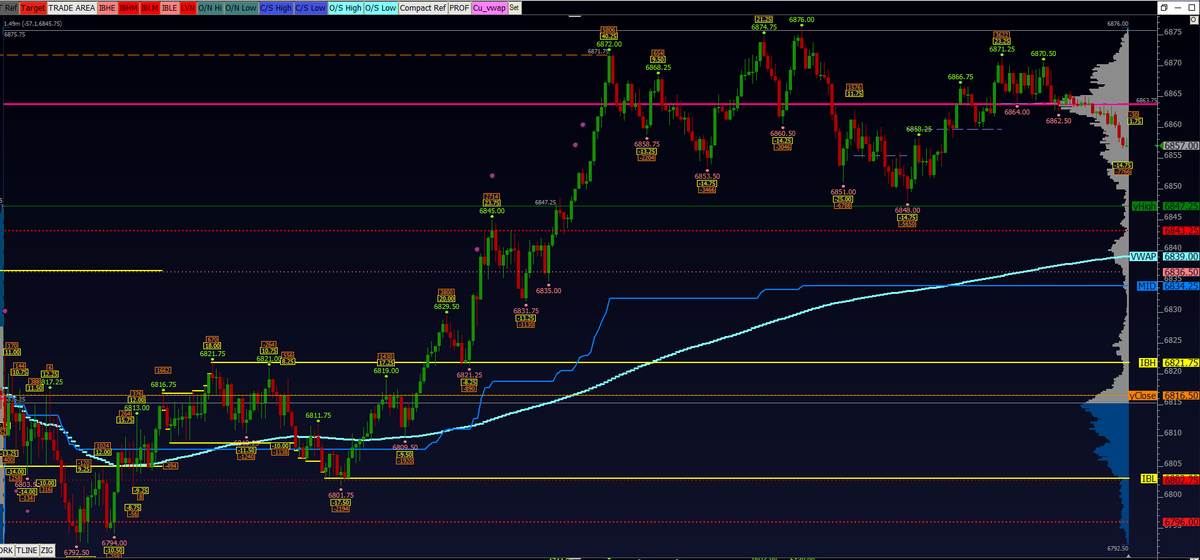Viewport: 1200px width, 560px height.
Task: Click the 6866.75 swing label
Action: (x=961, y=77)
